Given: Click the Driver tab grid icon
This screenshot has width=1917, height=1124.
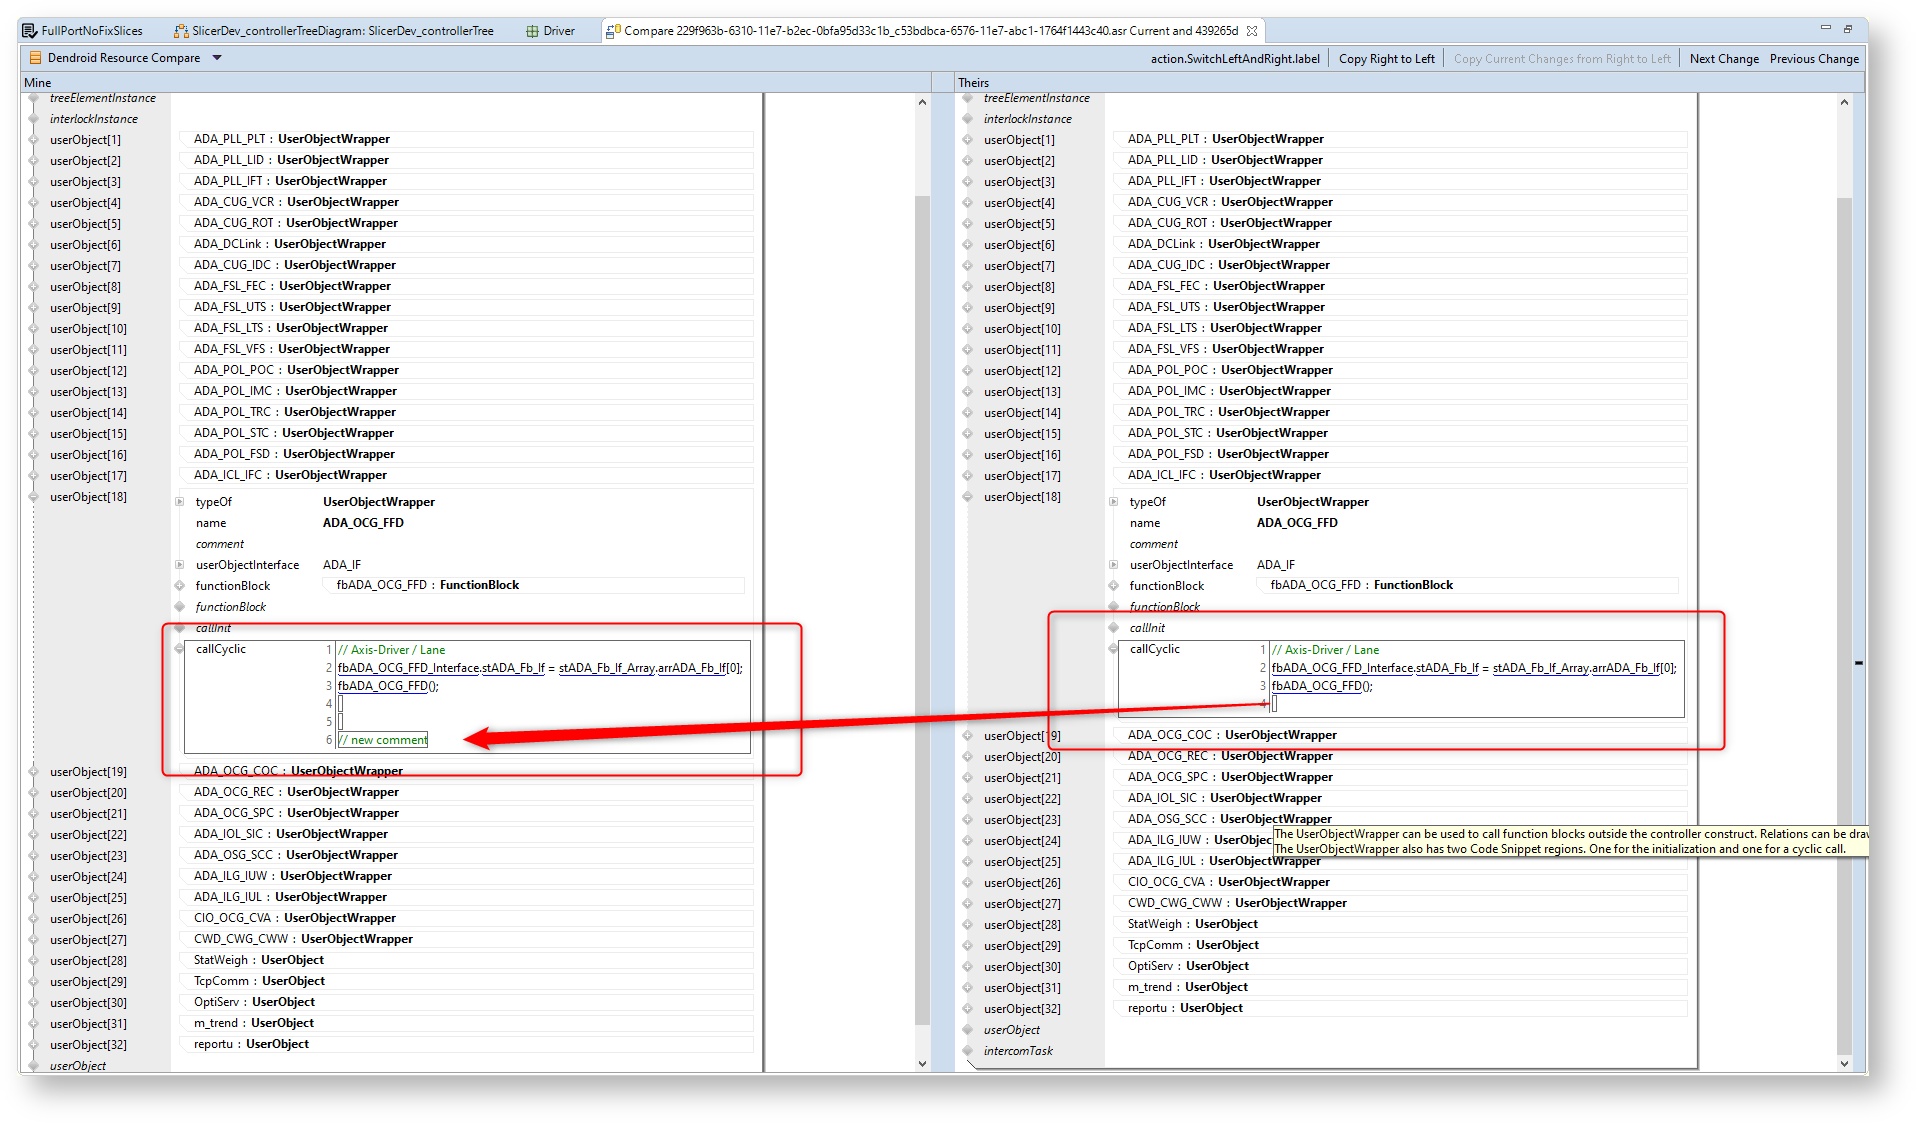Looking at the screenshot, I should tap(532, 31).
